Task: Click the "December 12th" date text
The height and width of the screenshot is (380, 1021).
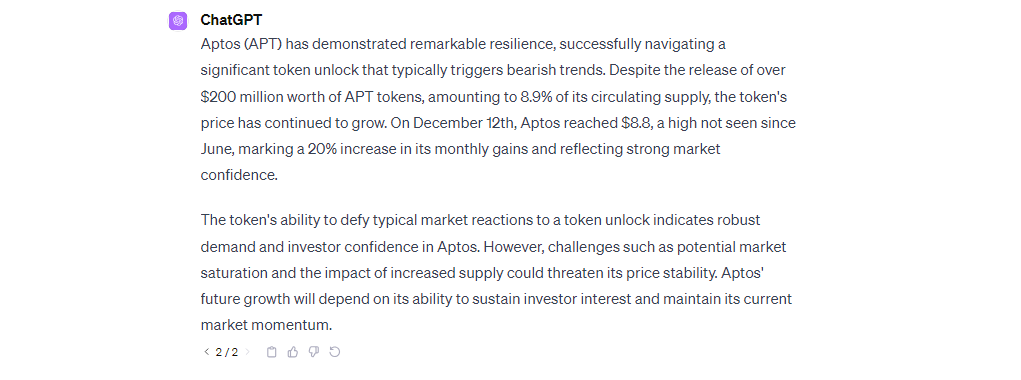Action: 456,123
